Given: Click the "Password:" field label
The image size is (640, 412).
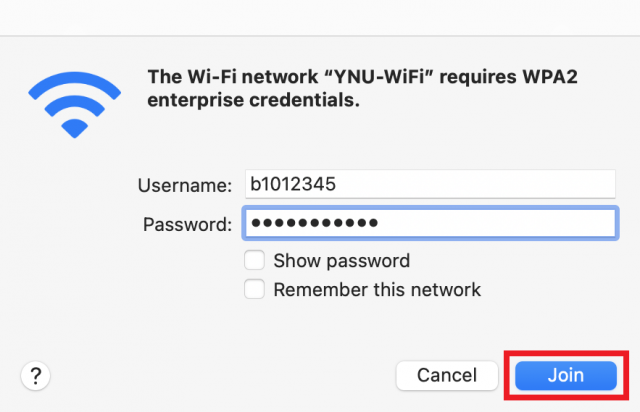Looking at the screenshot, I should (187, 224).
